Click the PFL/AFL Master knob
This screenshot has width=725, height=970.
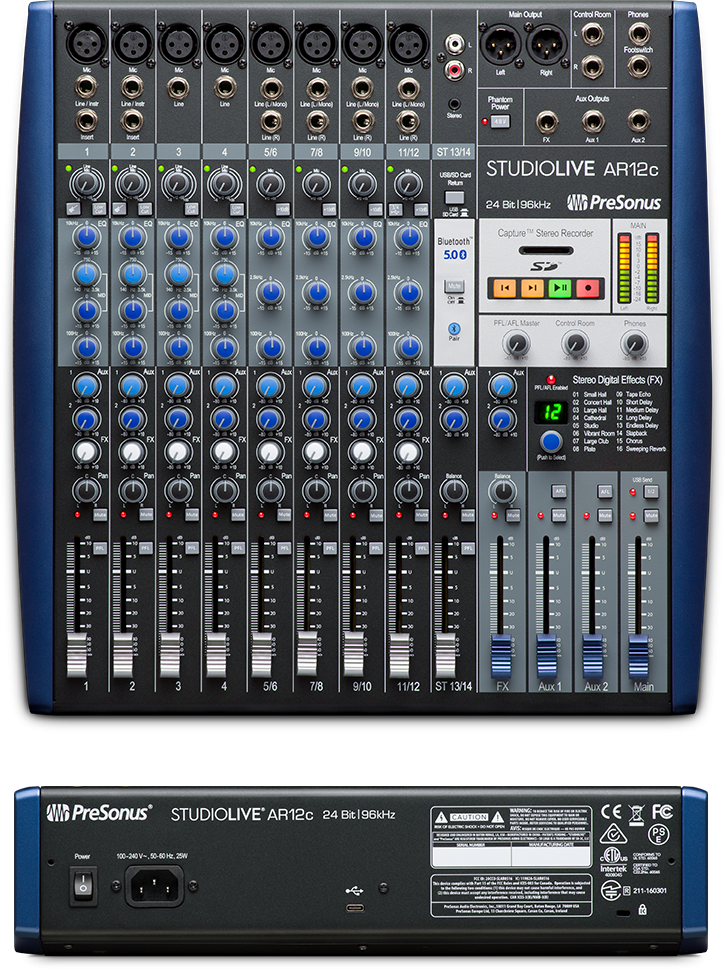click(516, 343)
